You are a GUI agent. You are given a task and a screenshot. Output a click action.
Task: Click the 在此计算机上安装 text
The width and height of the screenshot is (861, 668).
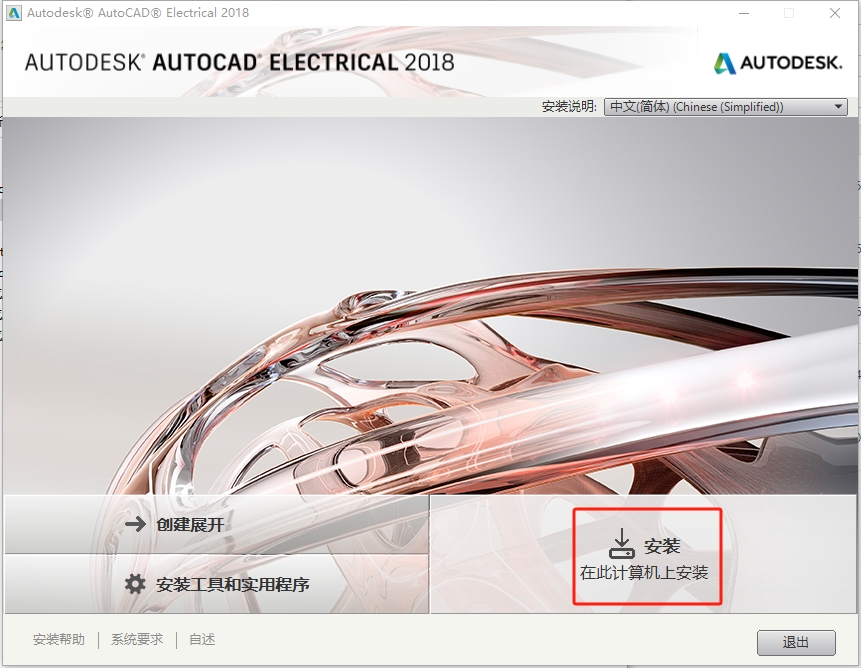[x=644, y=573]
